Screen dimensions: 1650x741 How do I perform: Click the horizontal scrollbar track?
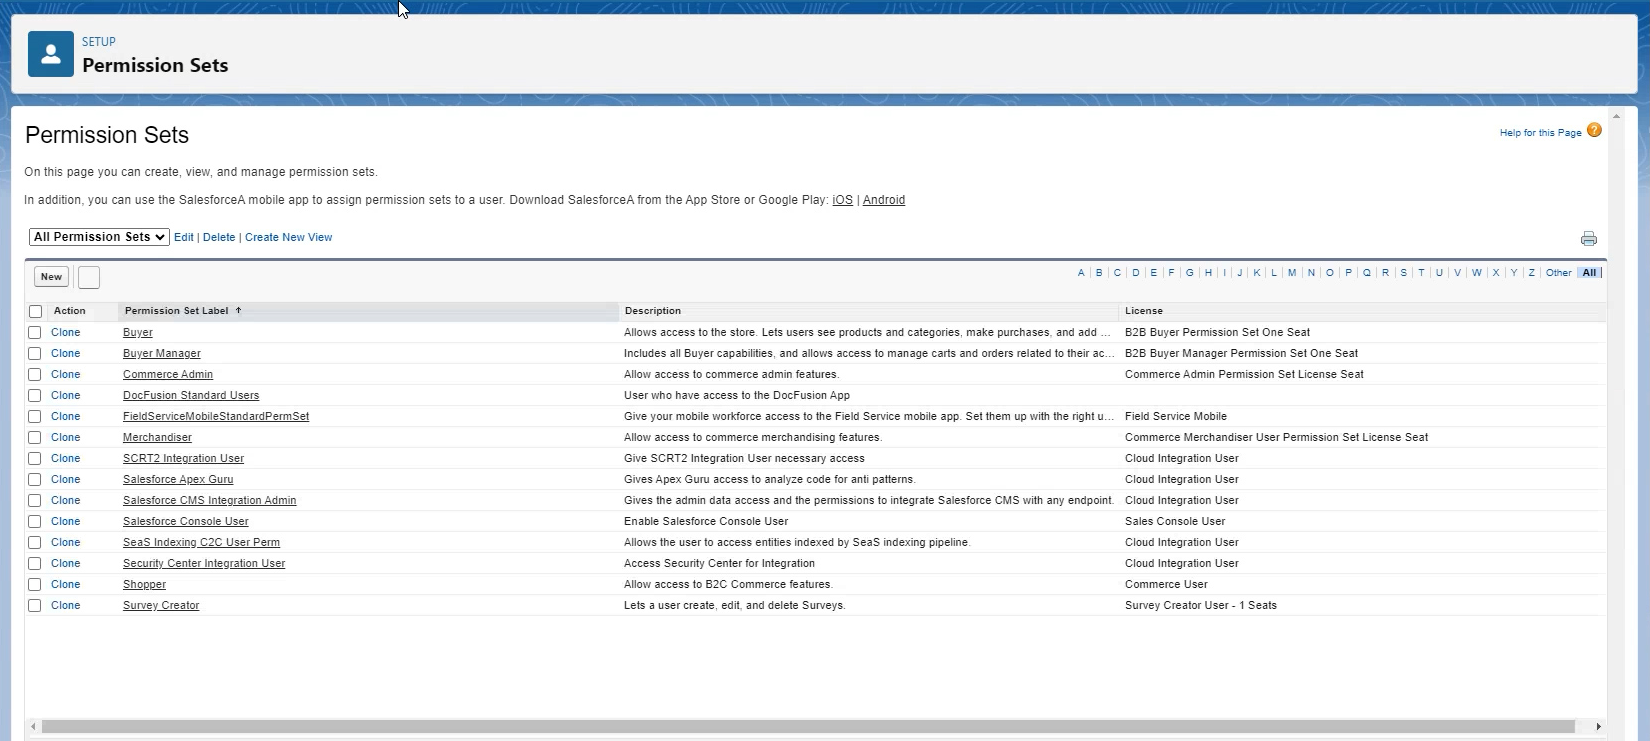pyautogui.click(x=808, y=727)
